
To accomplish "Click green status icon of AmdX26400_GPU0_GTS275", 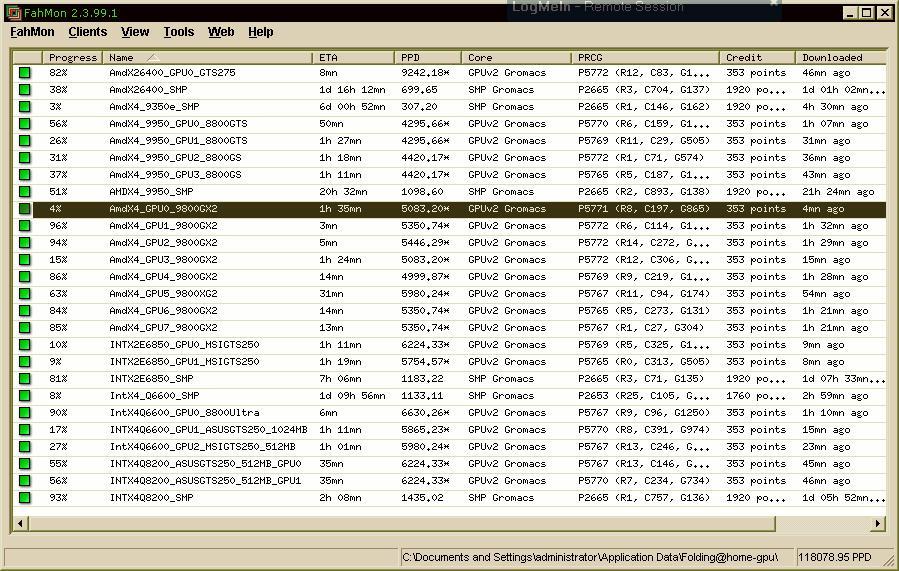I will pyautogui.click(x=25, y=73).
